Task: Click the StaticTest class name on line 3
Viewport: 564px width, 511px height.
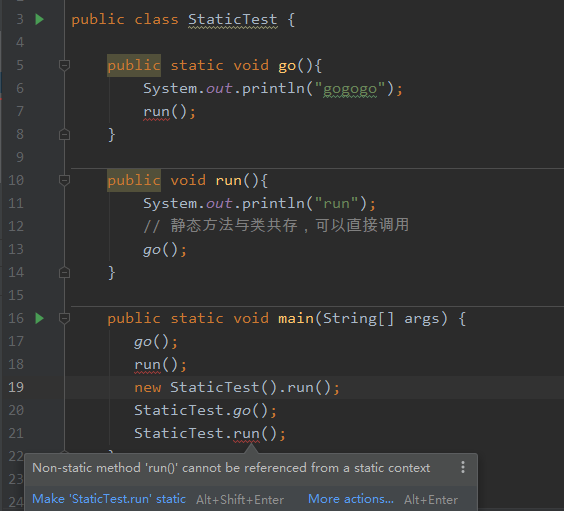Action: point(233,19)
